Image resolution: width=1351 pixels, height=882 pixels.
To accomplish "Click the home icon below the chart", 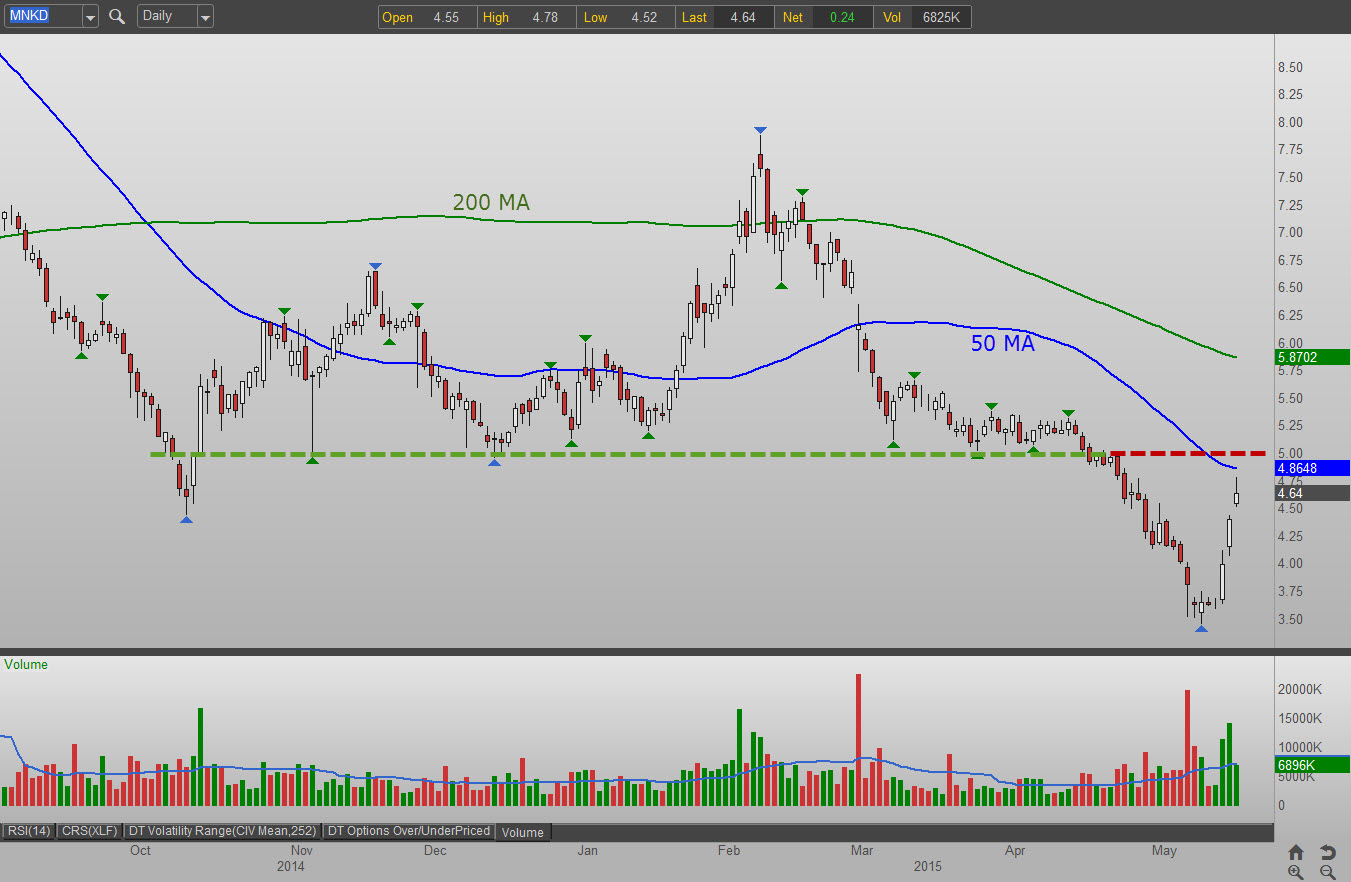I will coord(1296,851).
